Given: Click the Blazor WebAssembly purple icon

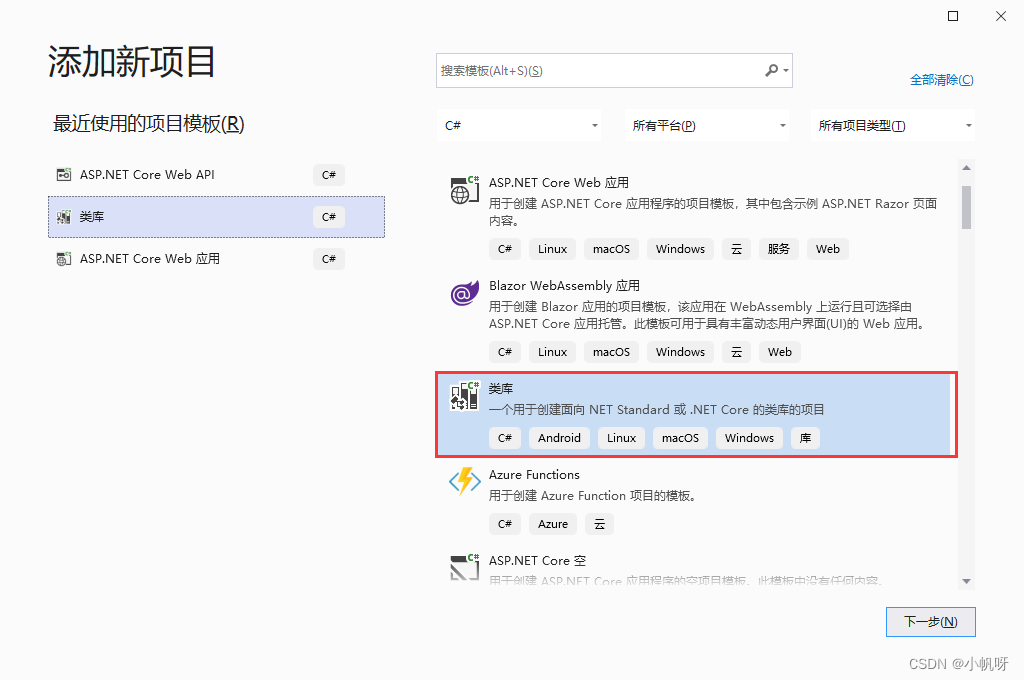Looking at the screenshot, I should pos(464,293).
